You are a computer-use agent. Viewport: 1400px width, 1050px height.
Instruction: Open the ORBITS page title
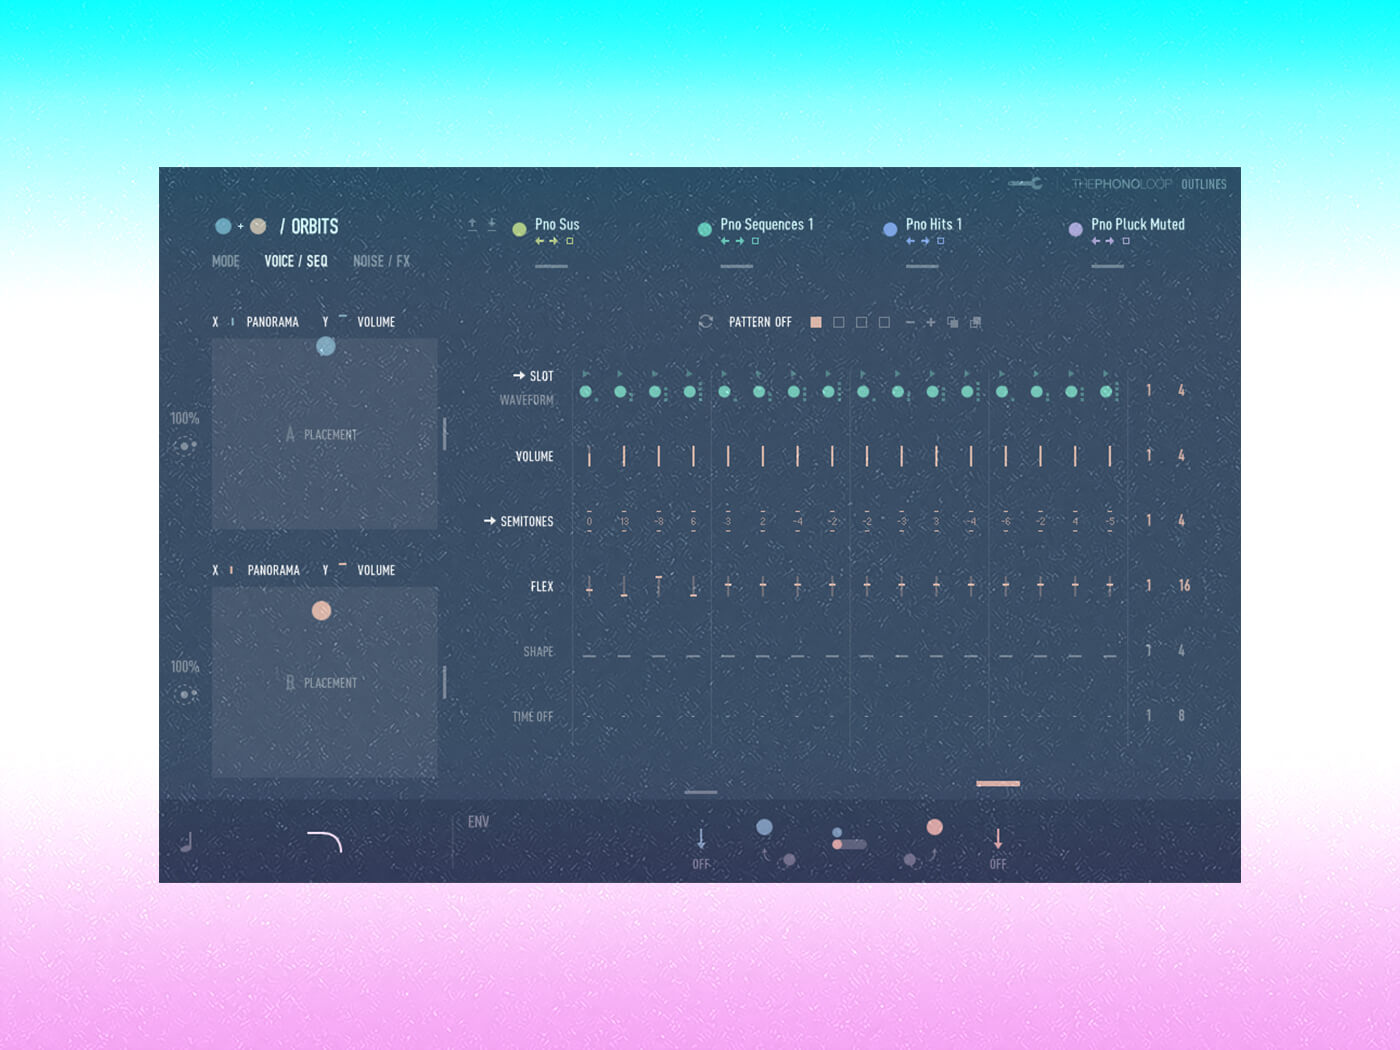pos(310,226)
